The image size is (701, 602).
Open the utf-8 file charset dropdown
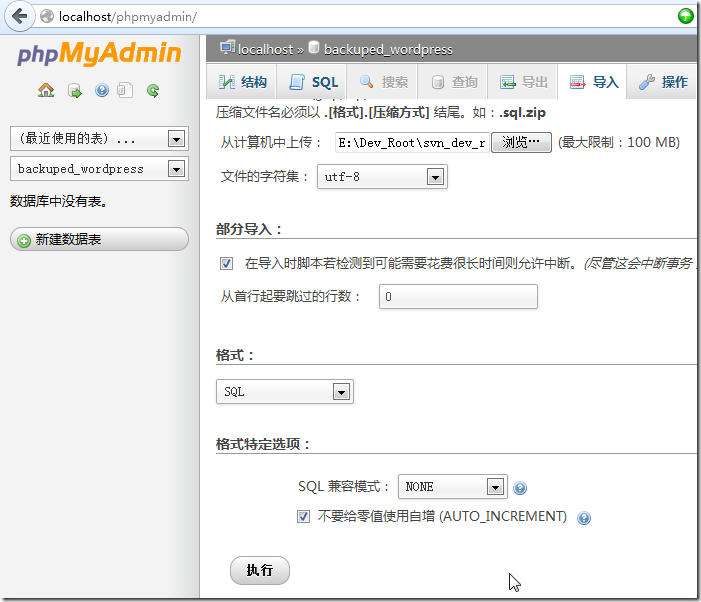click(x=382, y=177)
